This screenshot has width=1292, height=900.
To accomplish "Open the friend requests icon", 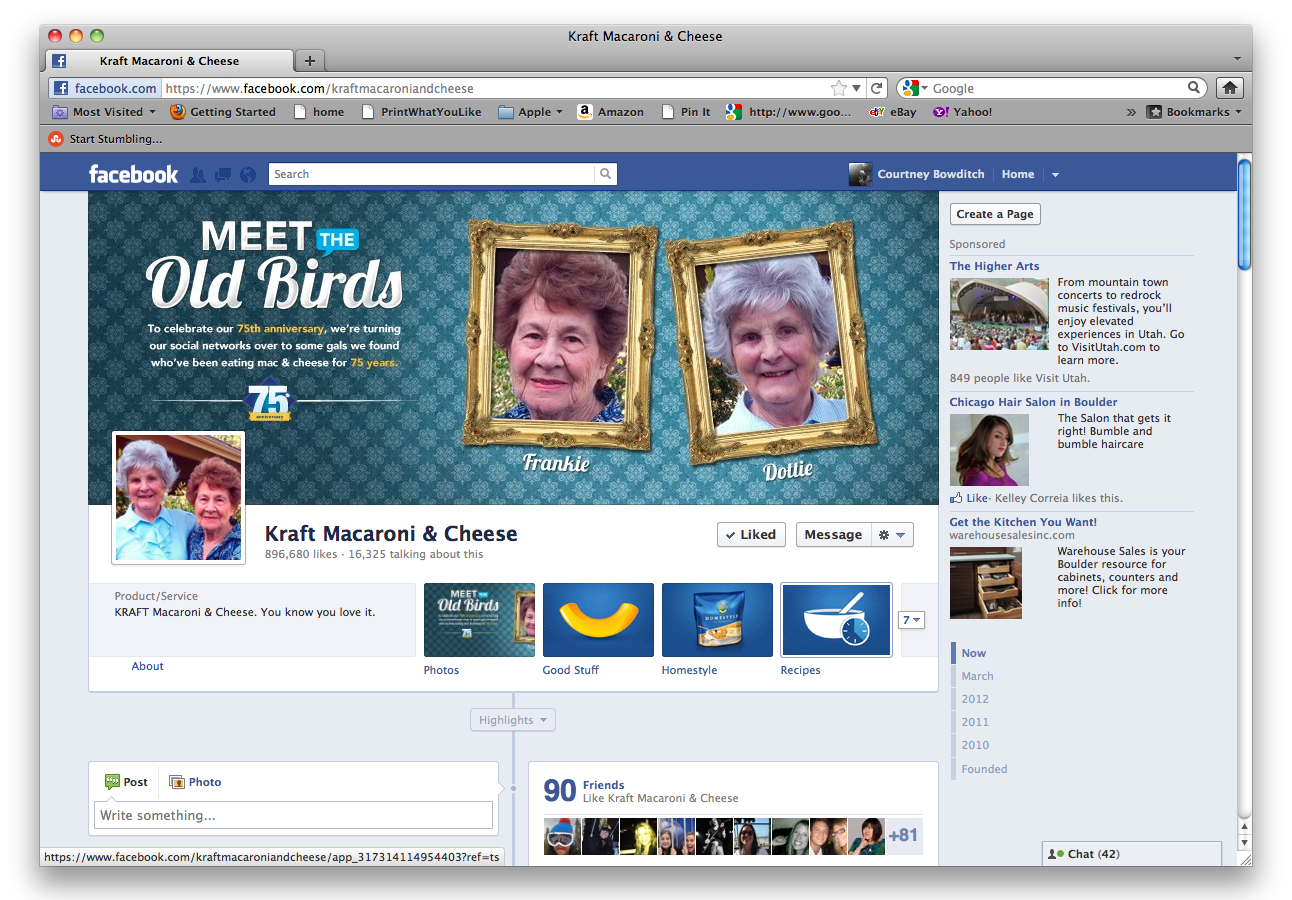I will coord(198,174).
